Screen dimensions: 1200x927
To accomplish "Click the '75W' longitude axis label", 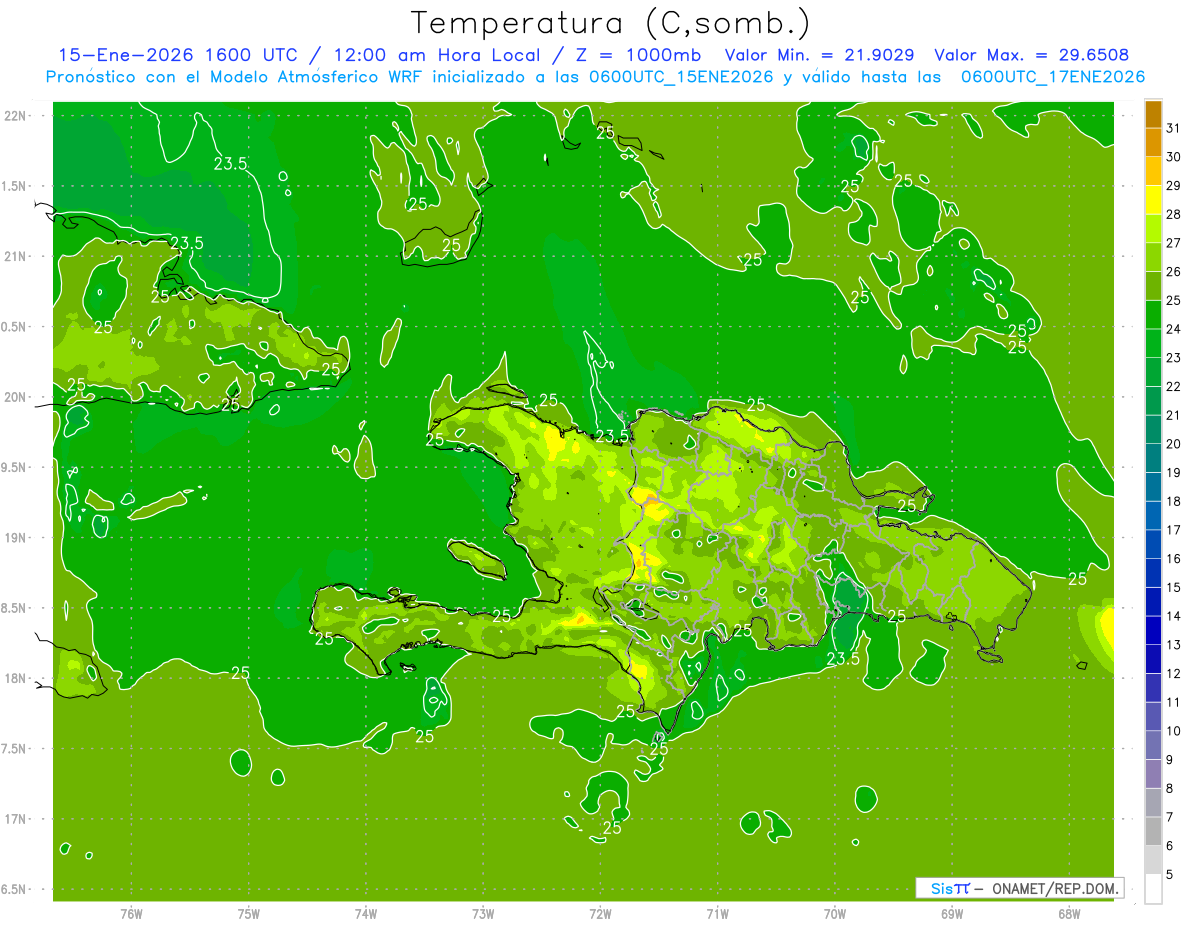I will pyautogui.click(x=249, y=913).
